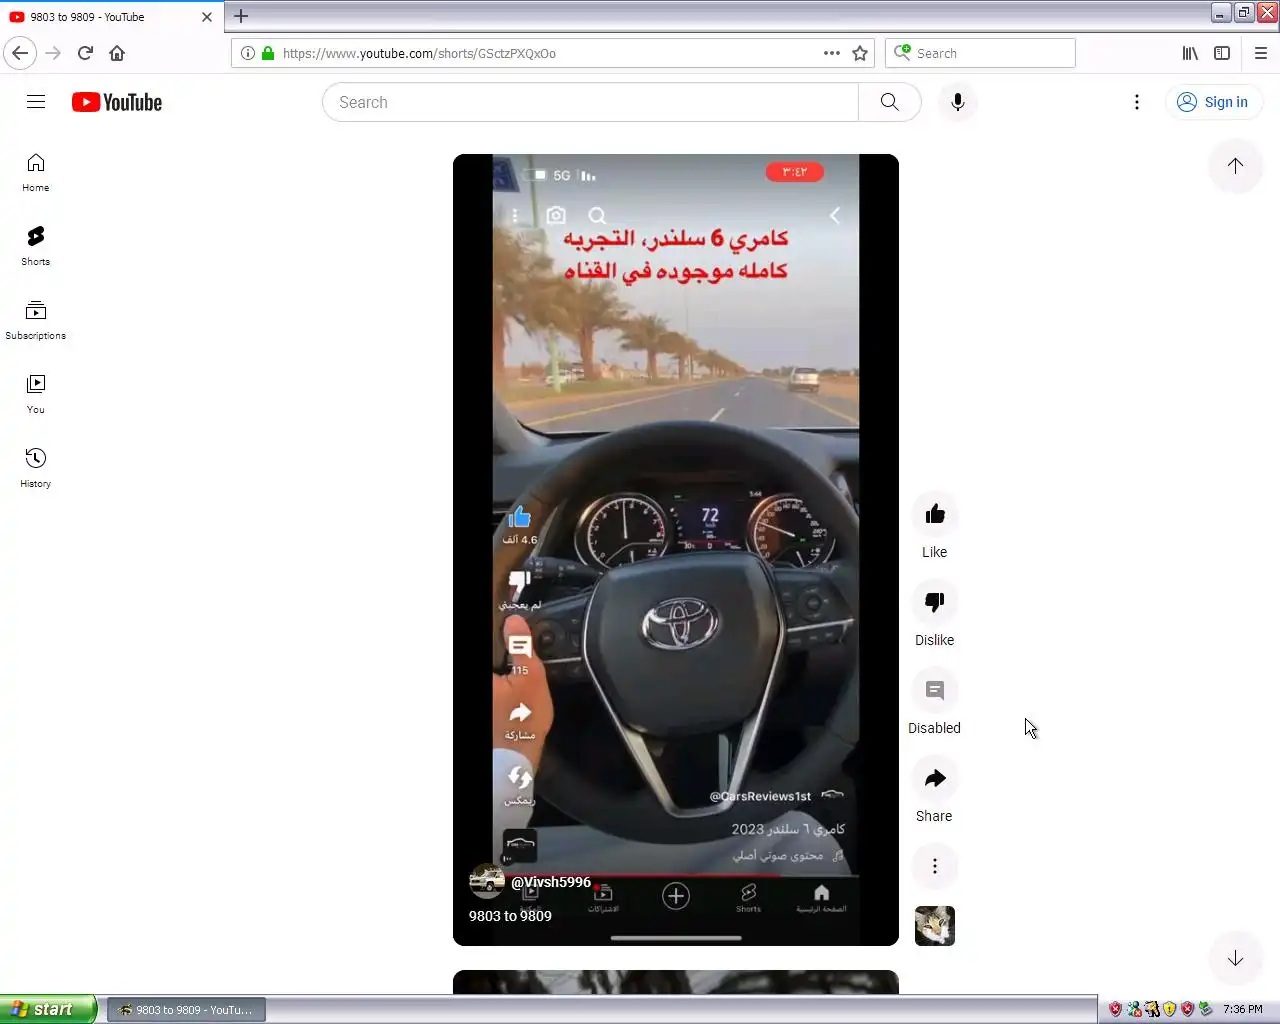Open YouTube settings three-dot menu

[1137, 102]
